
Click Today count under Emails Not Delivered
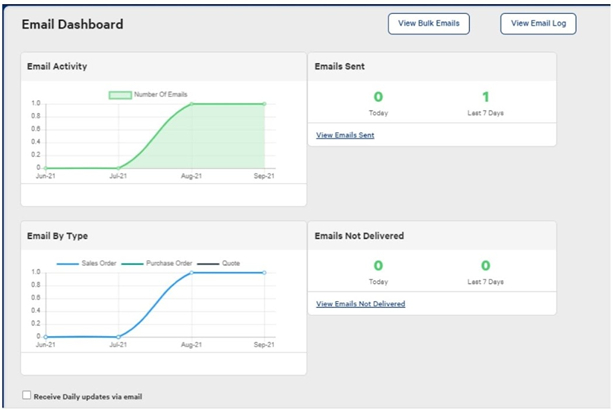(x=378, y=266)
